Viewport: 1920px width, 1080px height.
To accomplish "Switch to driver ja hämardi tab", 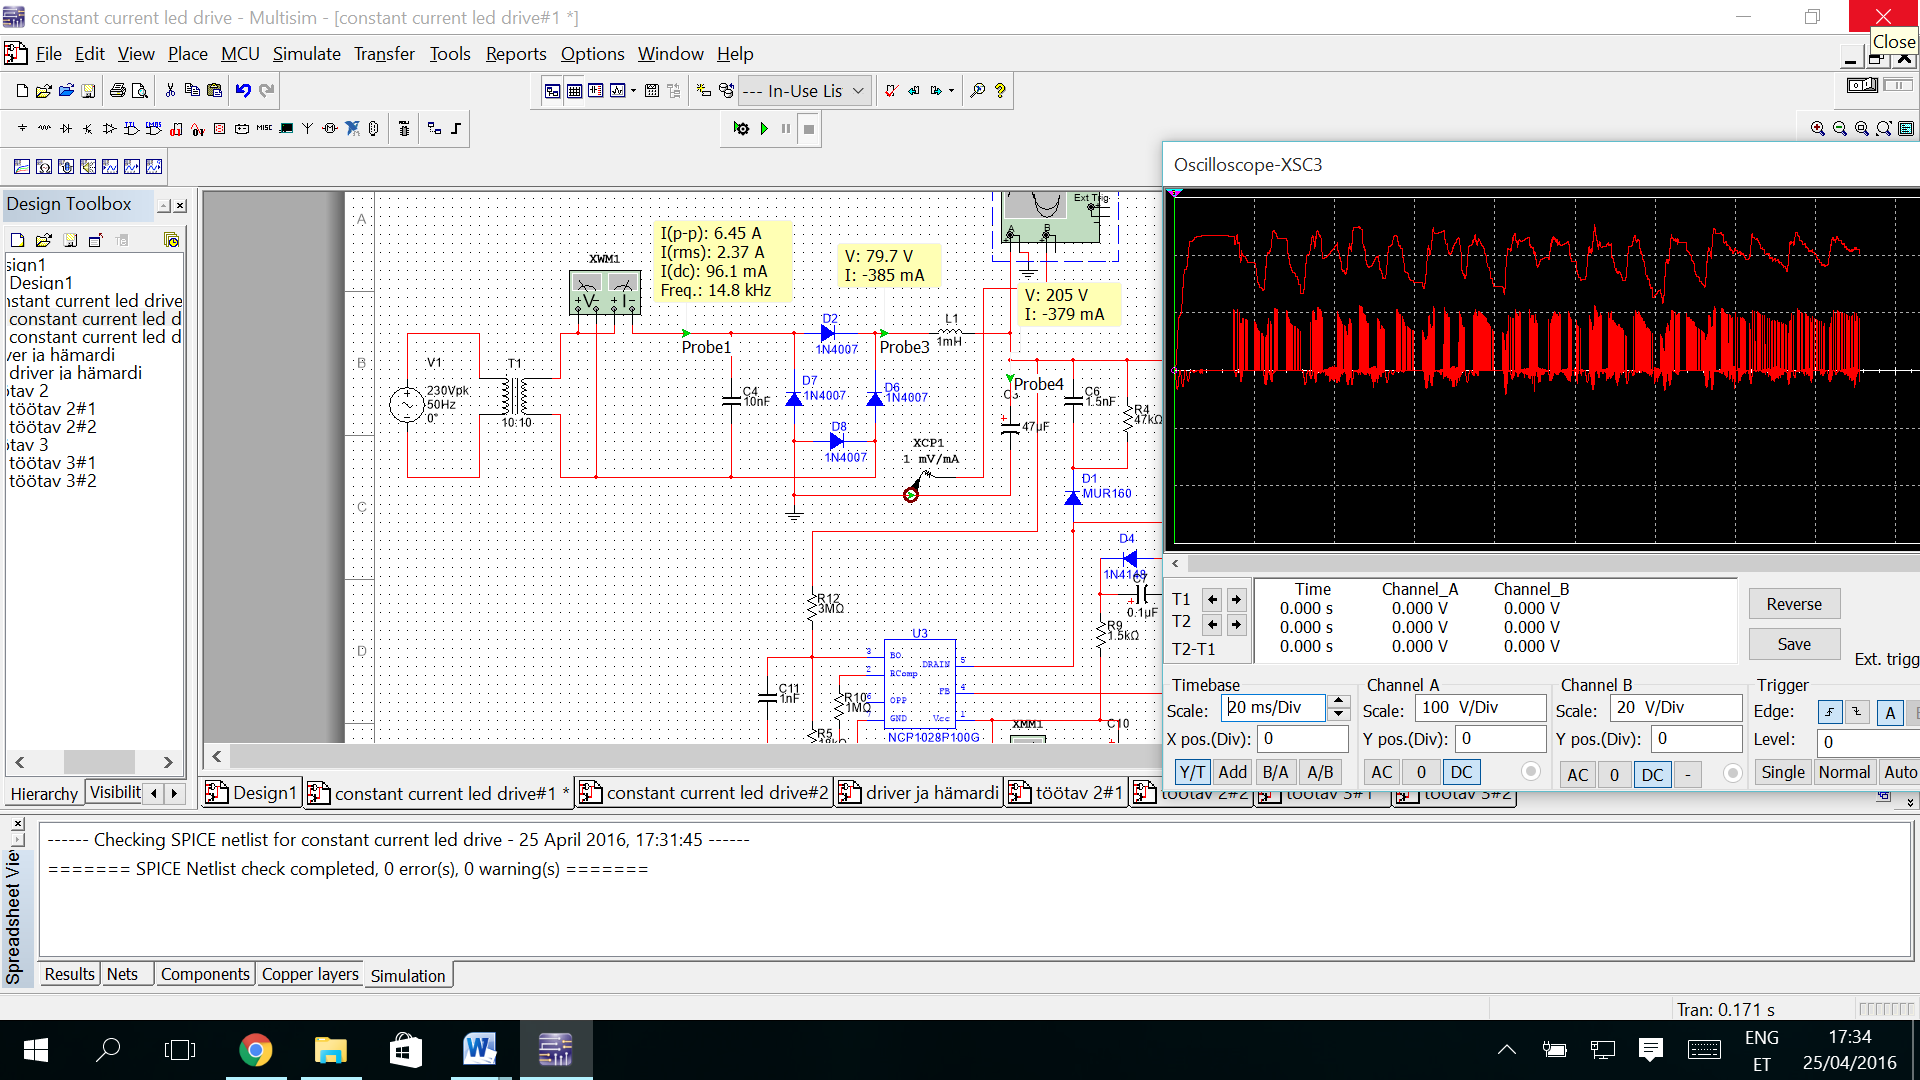I will coord(920,794).
